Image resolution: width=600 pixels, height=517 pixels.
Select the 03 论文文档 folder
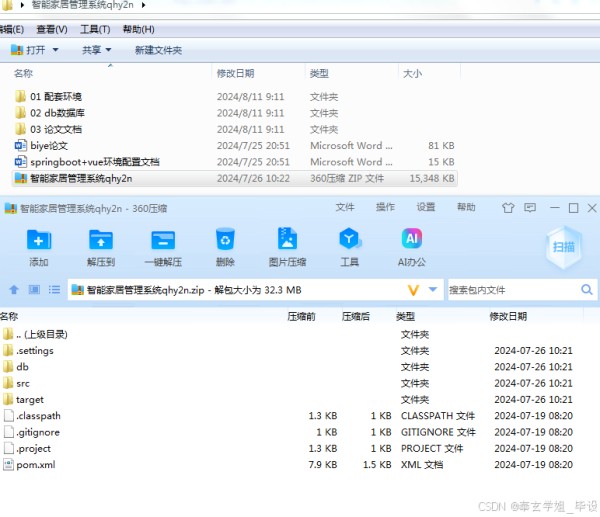coord(48,129)
